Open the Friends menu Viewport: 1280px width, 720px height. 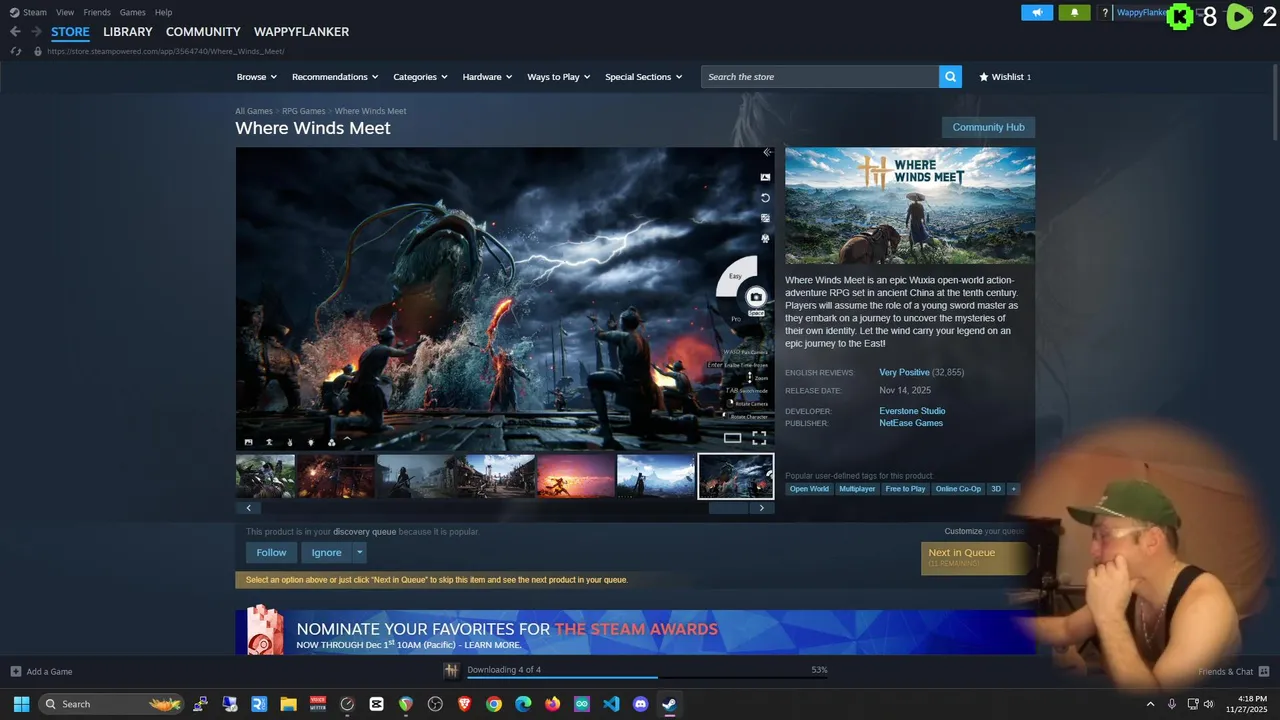pos(97,12)
